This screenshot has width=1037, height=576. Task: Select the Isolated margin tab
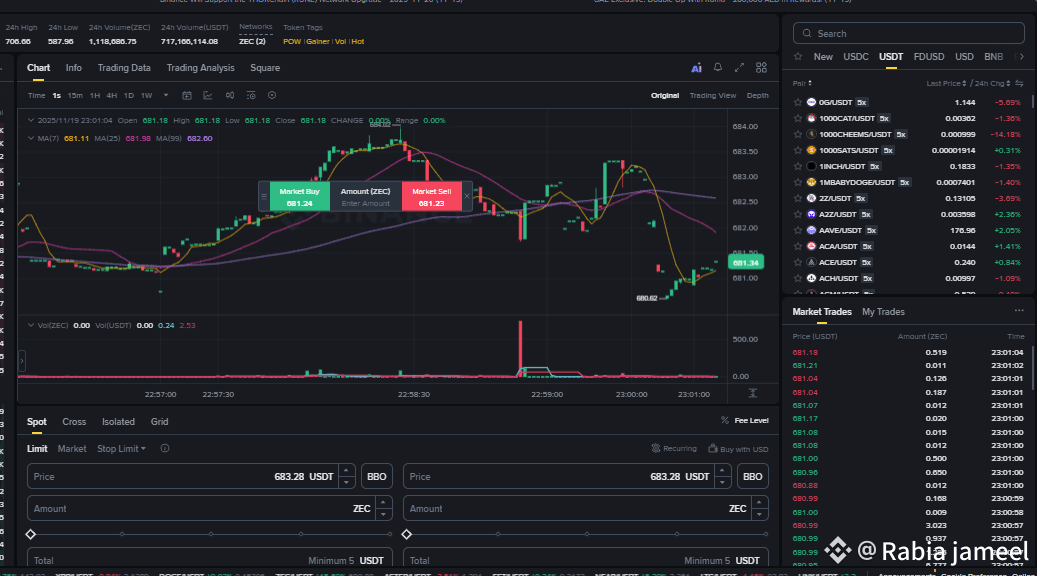(x=118, y=422)
